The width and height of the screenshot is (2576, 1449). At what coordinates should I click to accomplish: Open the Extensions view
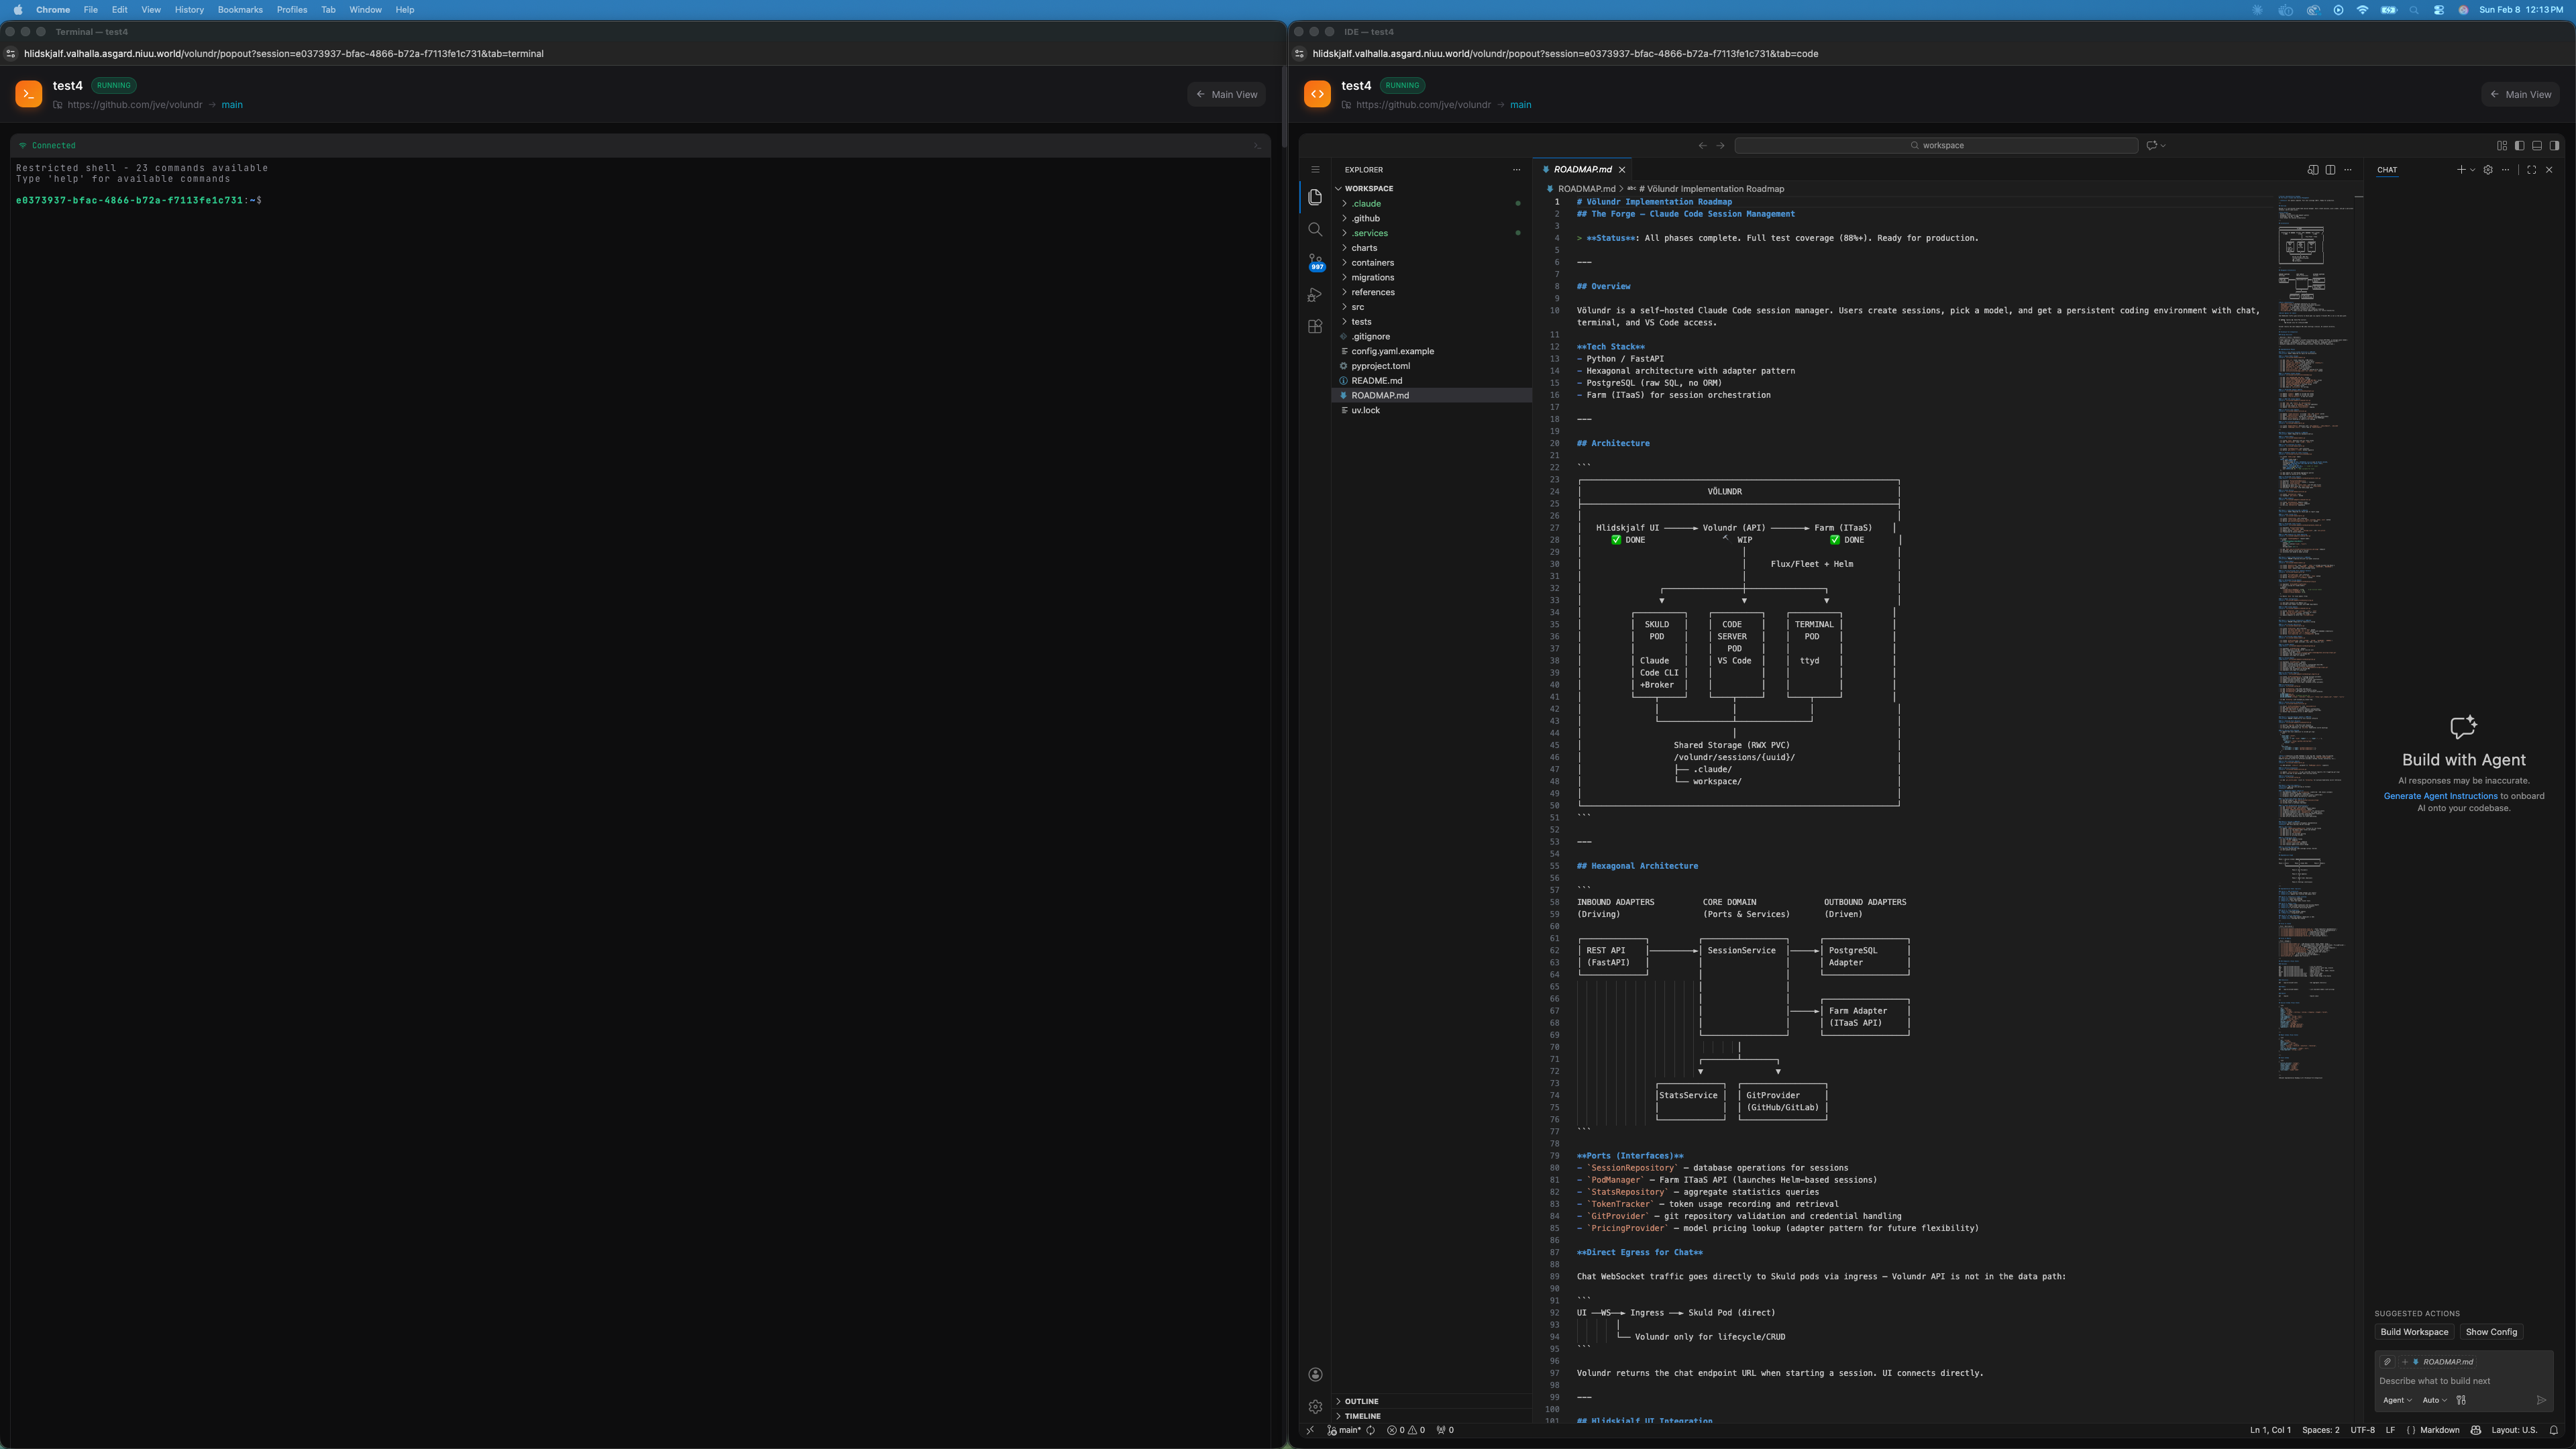(1315, 327)
